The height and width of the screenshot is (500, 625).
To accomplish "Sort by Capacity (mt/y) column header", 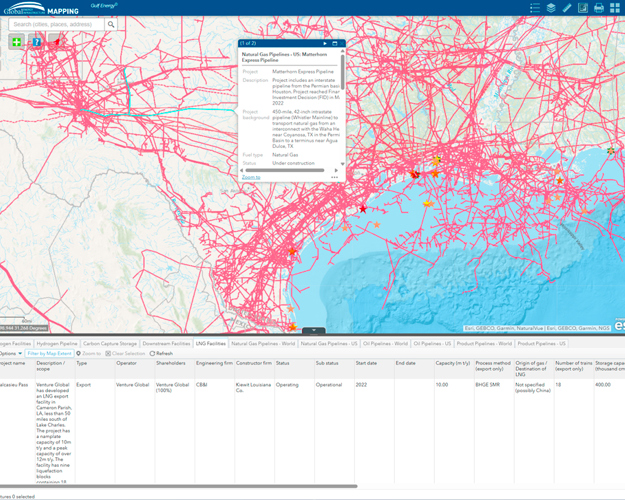I will coord(455,363).
